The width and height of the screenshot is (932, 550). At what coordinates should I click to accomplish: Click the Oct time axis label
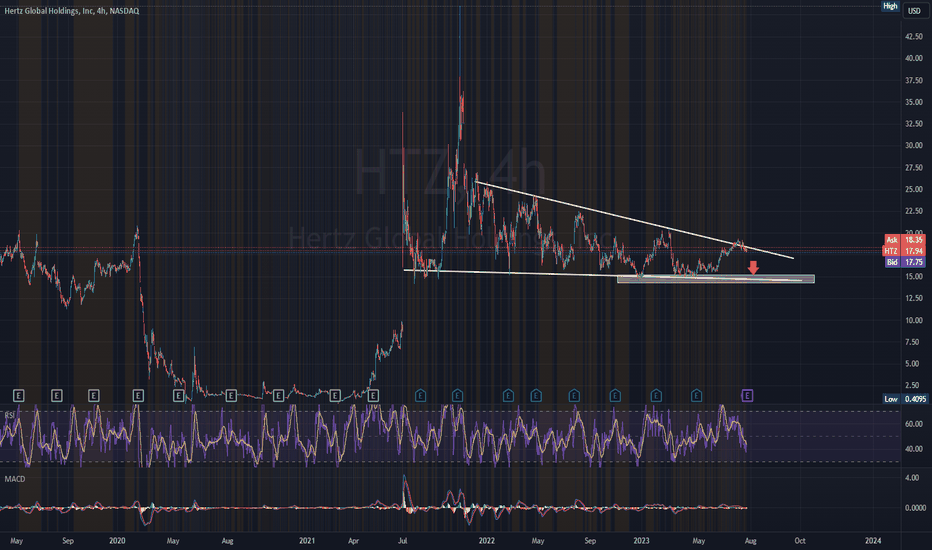[800, 540]
